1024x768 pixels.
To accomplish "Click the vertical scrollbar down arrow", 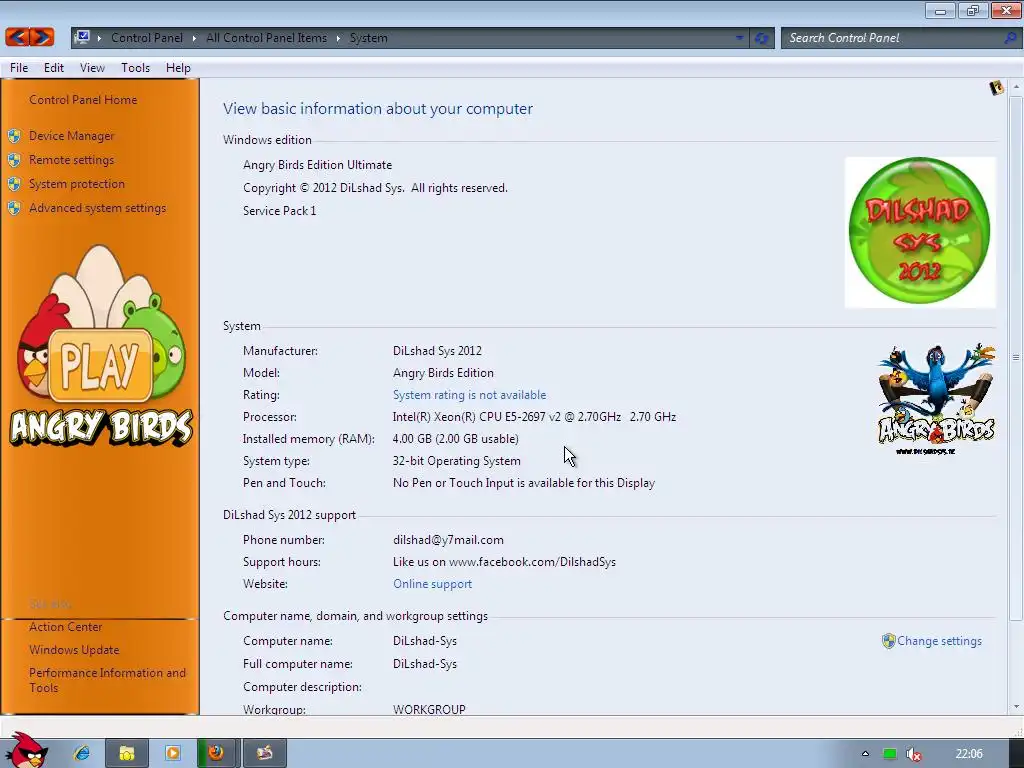I will 1016,707.
